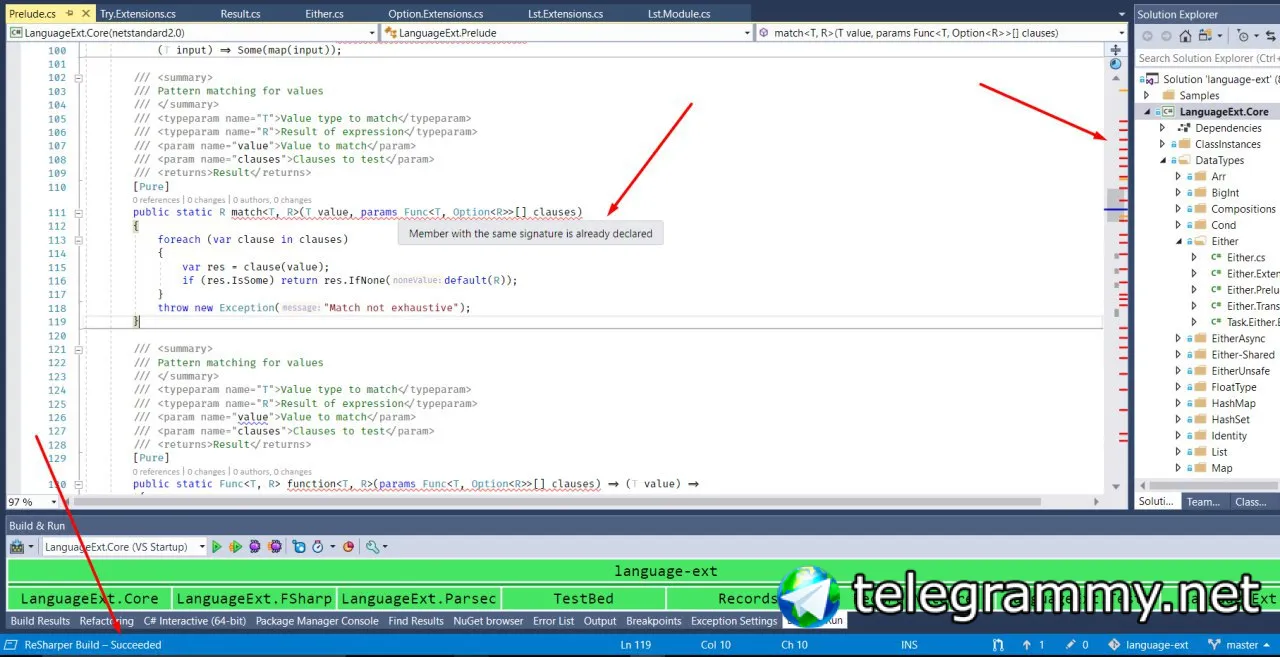Viewport: 1280px width, 657px height.
Task: Switch to the Lst.Extensions.cs tab
Action: (x=565, y=14)
